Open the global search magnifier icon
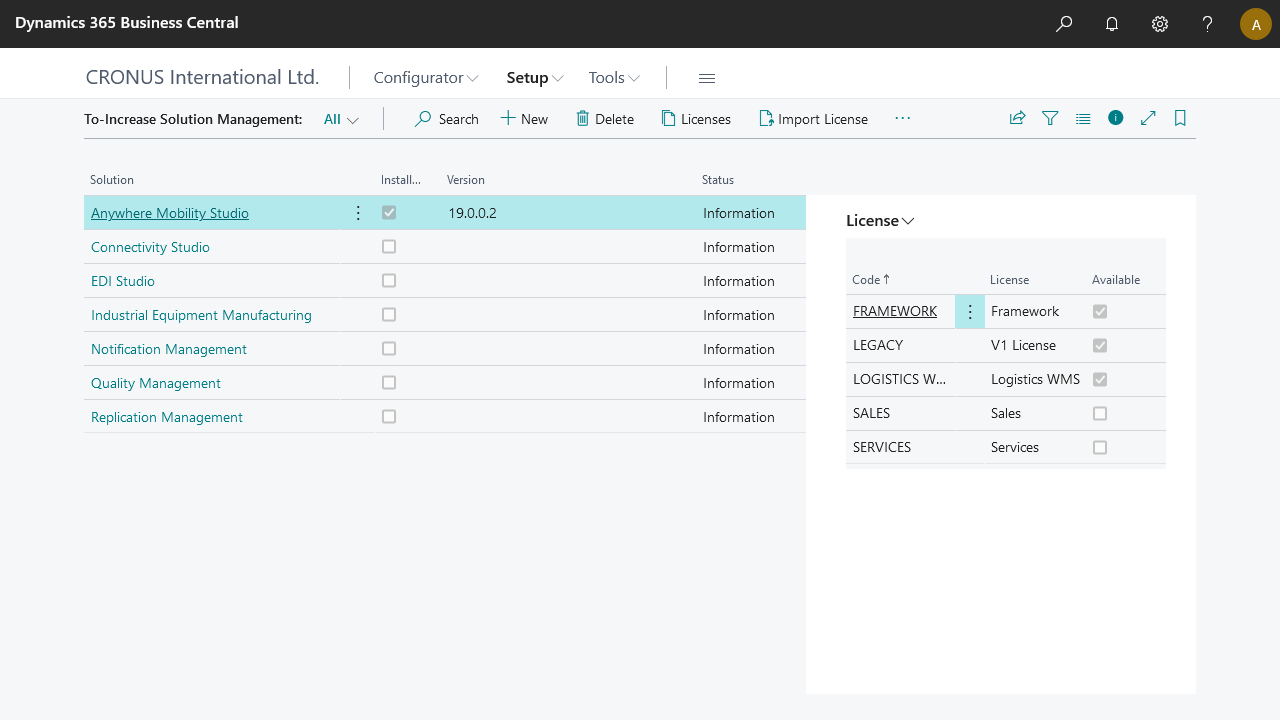 [1064, 24]
